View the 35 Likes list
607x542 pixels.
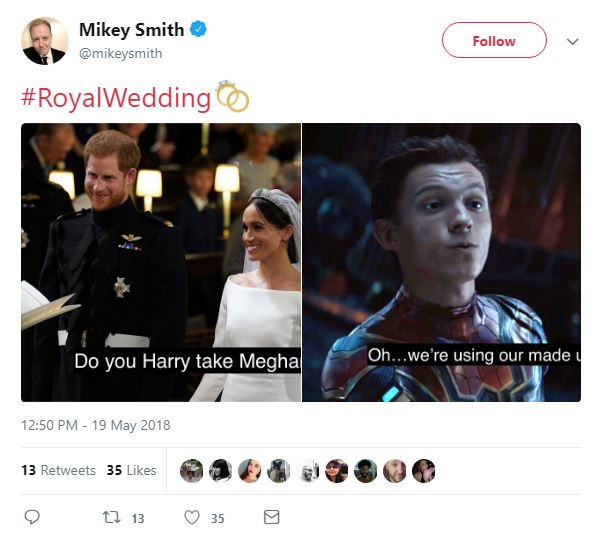[131, 470]
